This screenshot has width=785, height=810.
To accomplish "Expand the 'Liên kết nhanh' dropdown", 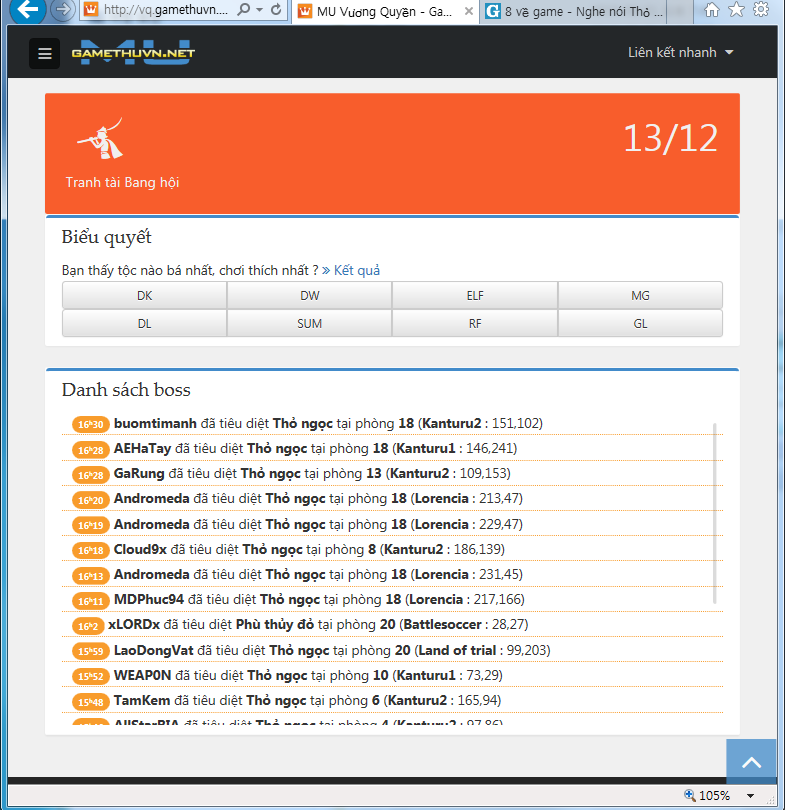I will click(x=680, y=53).
